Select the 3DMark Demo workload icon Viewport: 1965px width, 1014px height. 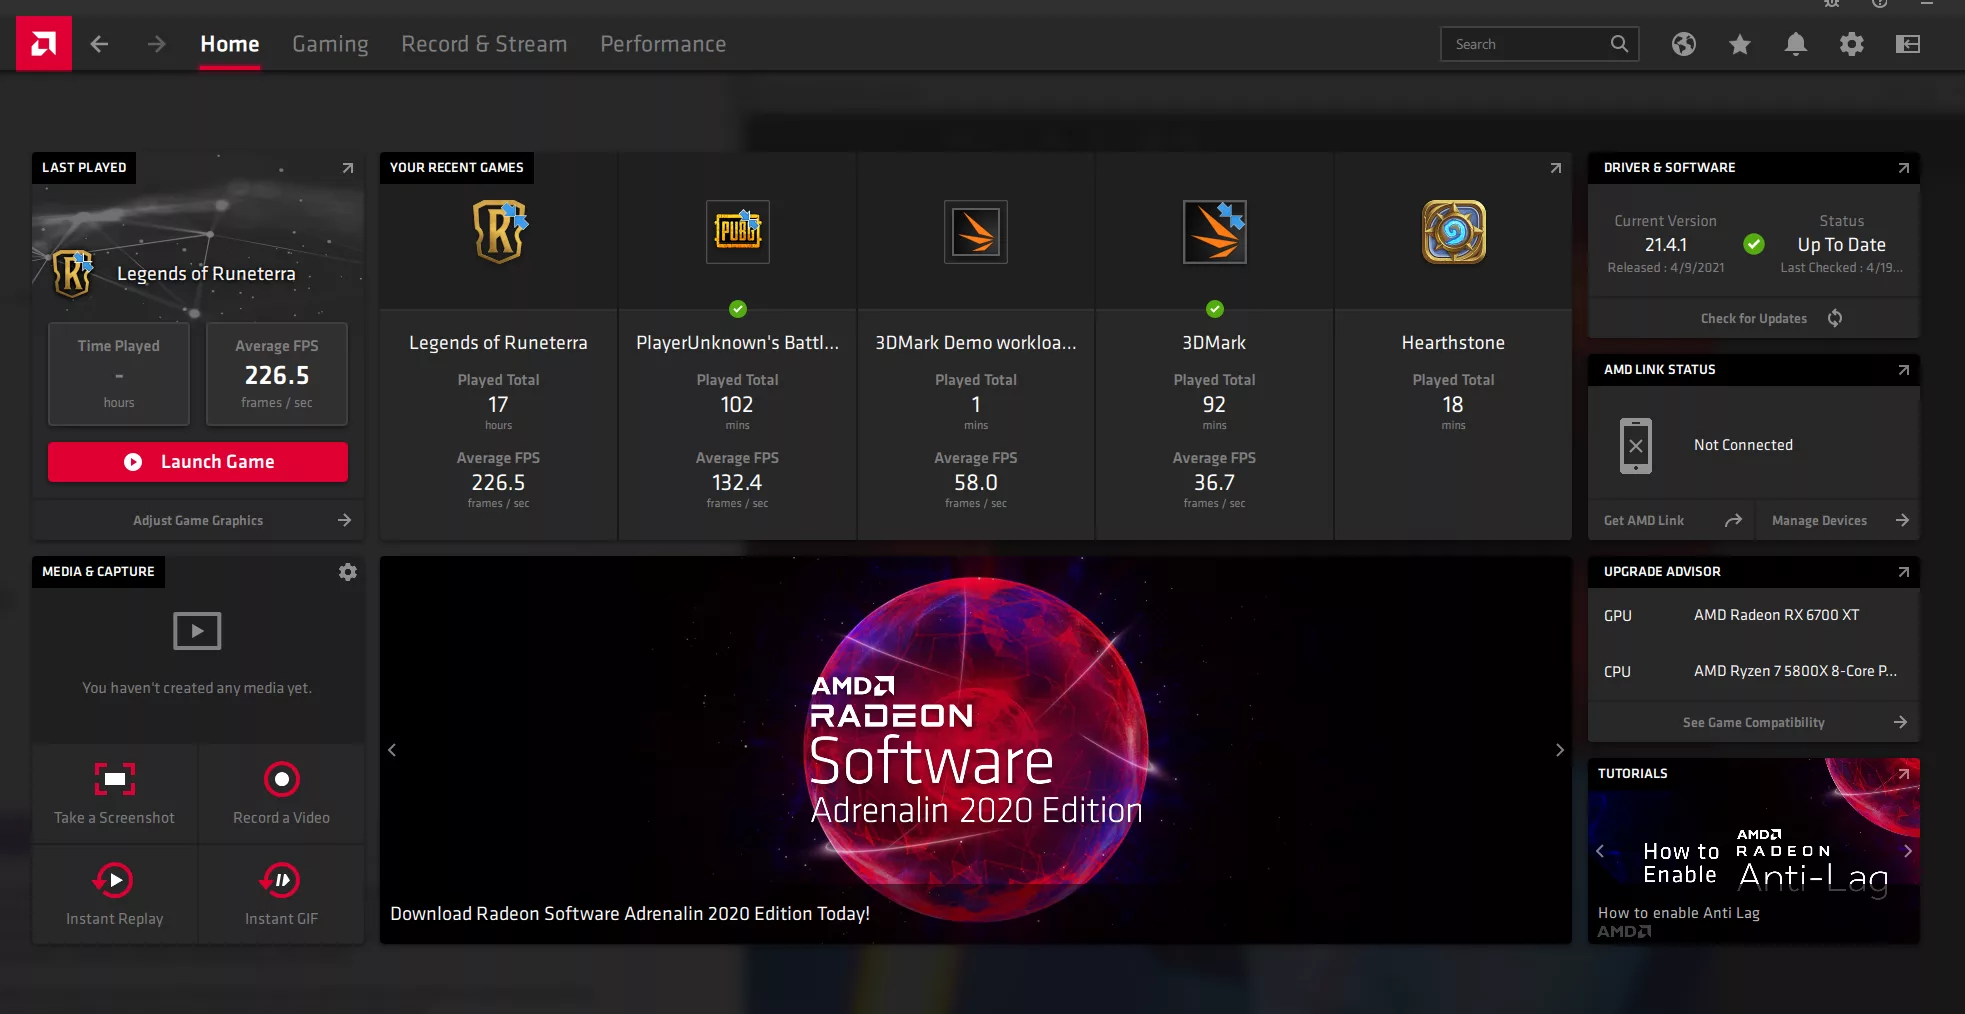pos(976,232)
